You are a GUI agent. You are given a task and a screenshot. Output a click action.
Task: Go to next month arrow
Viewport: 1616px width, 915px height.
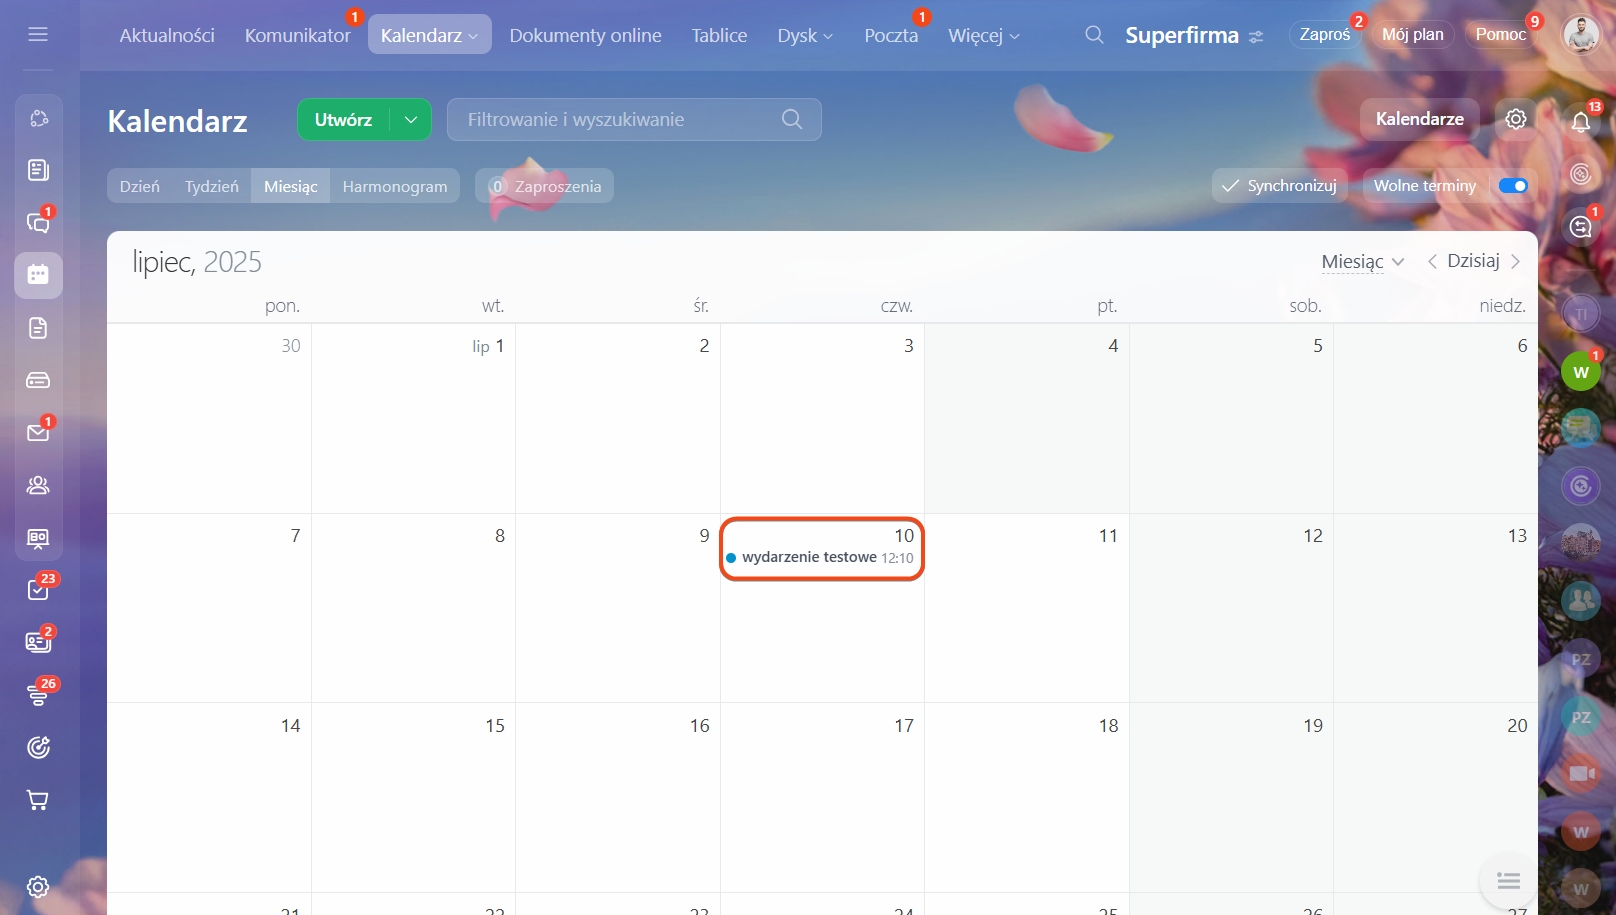tap(1516, 261)
